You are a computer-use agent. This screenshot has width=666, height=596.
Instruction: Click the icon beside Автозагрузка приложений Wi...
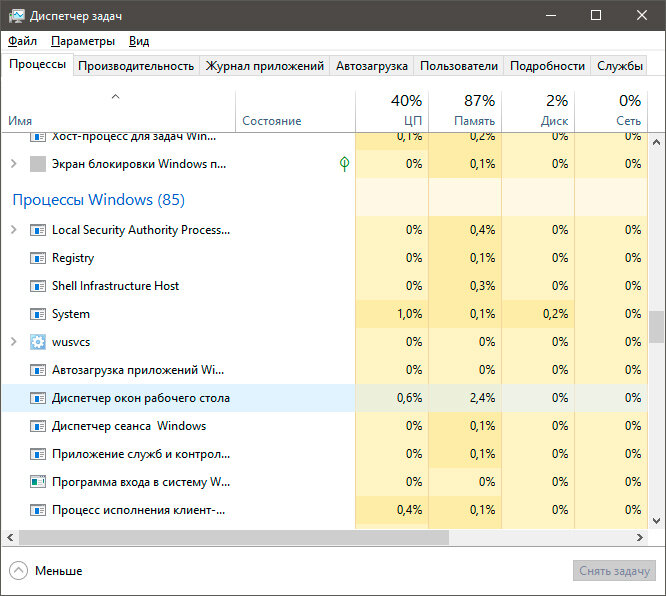tap(38, 370)
